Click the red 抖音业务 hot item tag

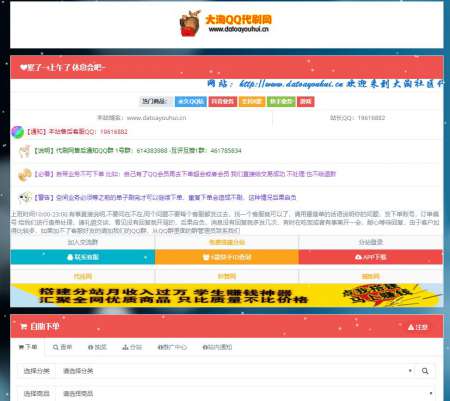(x=223, y=101)
